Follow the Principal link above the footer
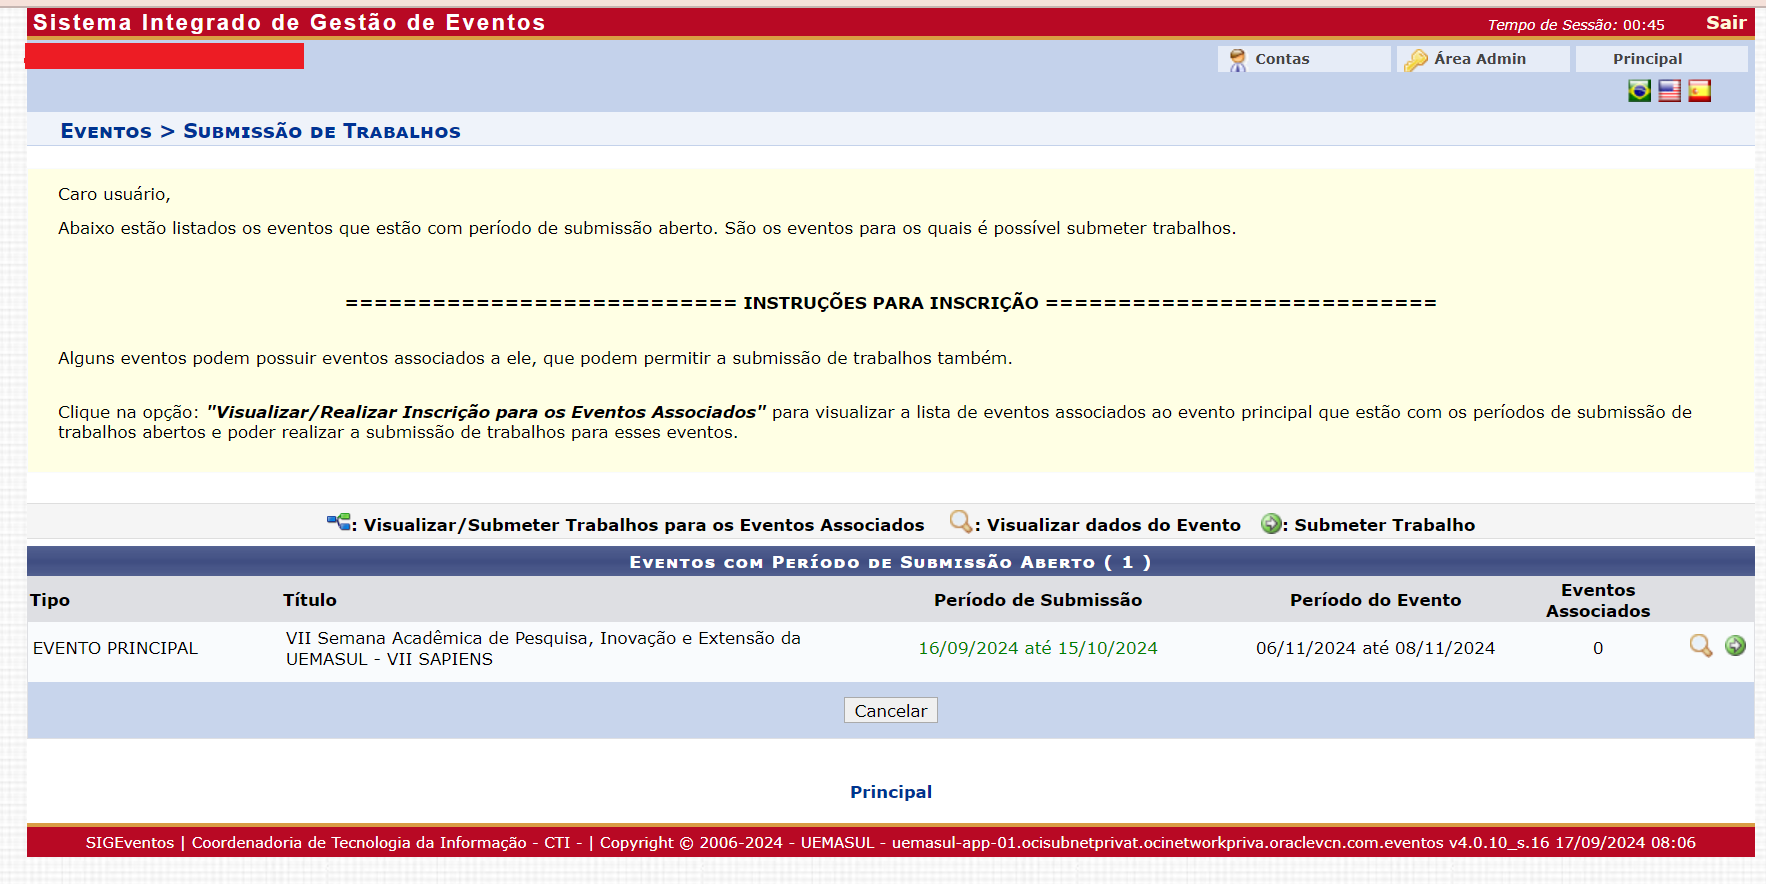Screen dimensions: 1766x884 (x=890, y=792)
